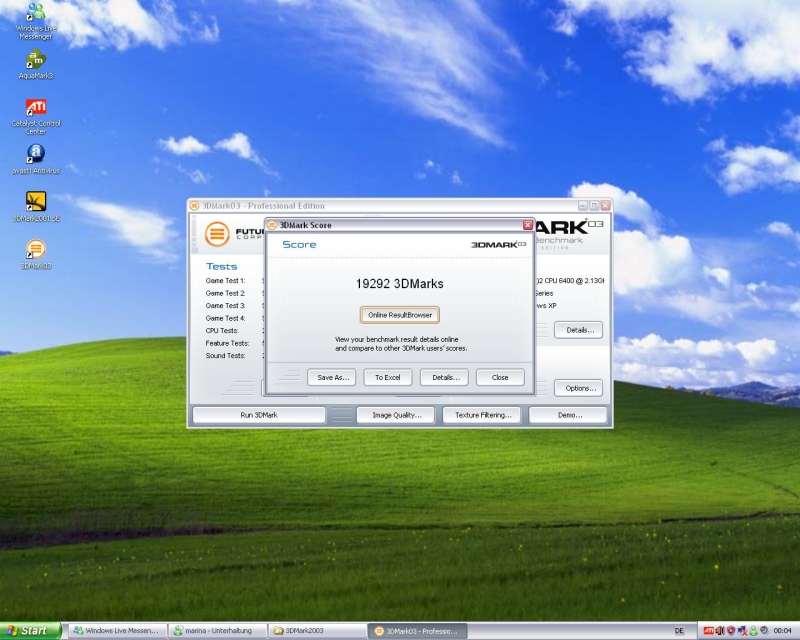This screenshot has height=640, width=800.
Task: Open the 3DMark03 desktop shortcut
Action: pyautogui.click(x=36, y=254)
